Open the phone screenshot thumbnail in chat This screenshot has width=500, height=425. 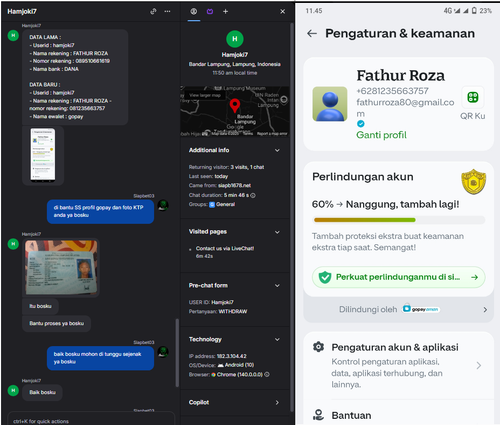coord(43,155)
